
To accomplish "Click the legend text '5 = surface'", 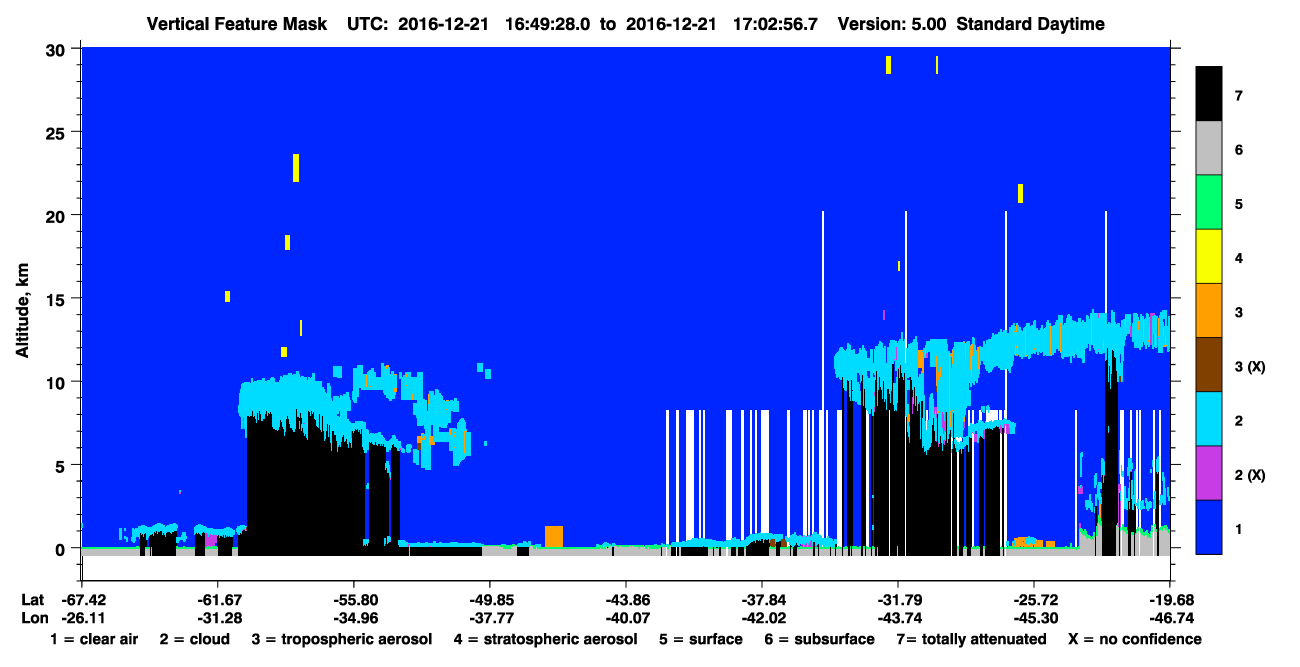I will [701, 639].
